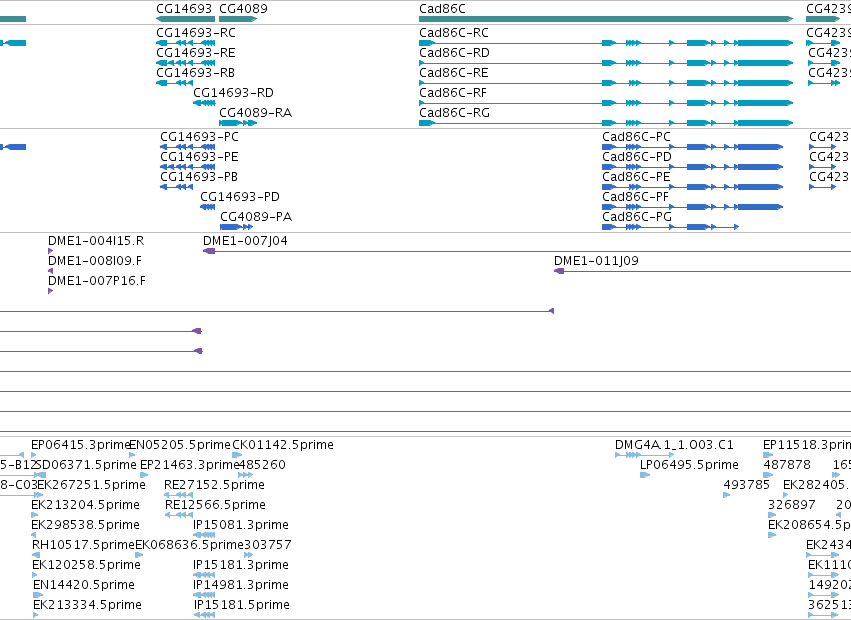Click protein CG14693-PB label
Screen dimensions: 851x620
coord(199,177)
